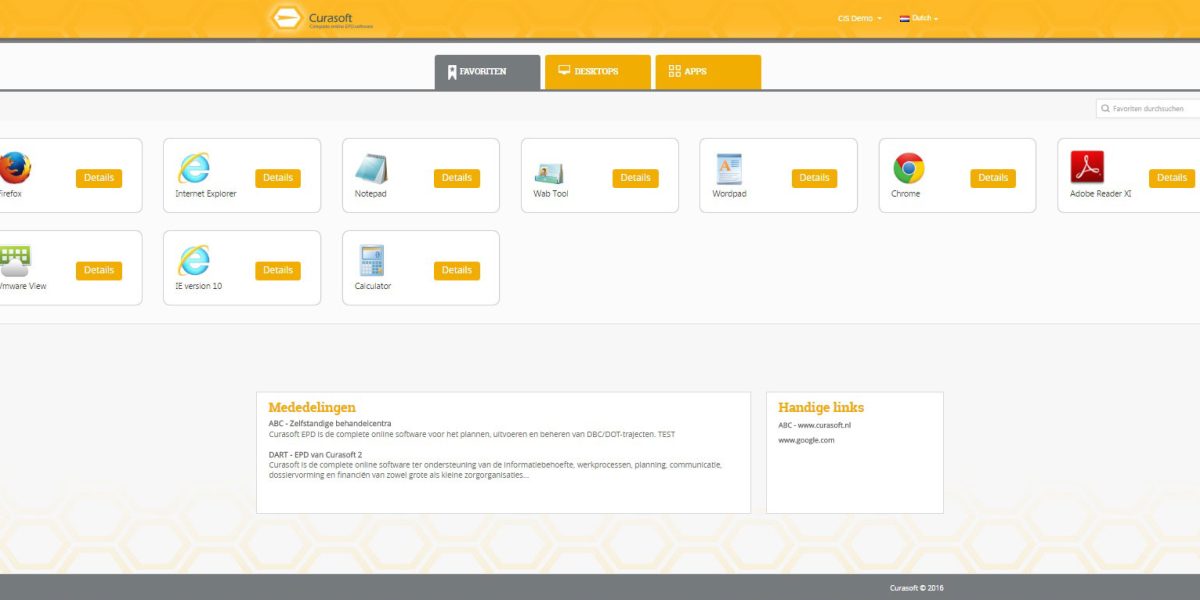The image size is (1200, 600).
Task: Switch to the Desktops tab
Action: (x=597, y=70)
